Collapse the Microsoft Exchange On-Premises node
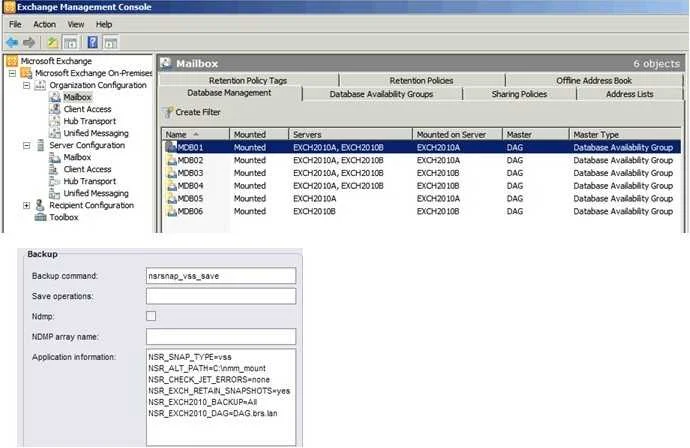 [x=12, y=73]
